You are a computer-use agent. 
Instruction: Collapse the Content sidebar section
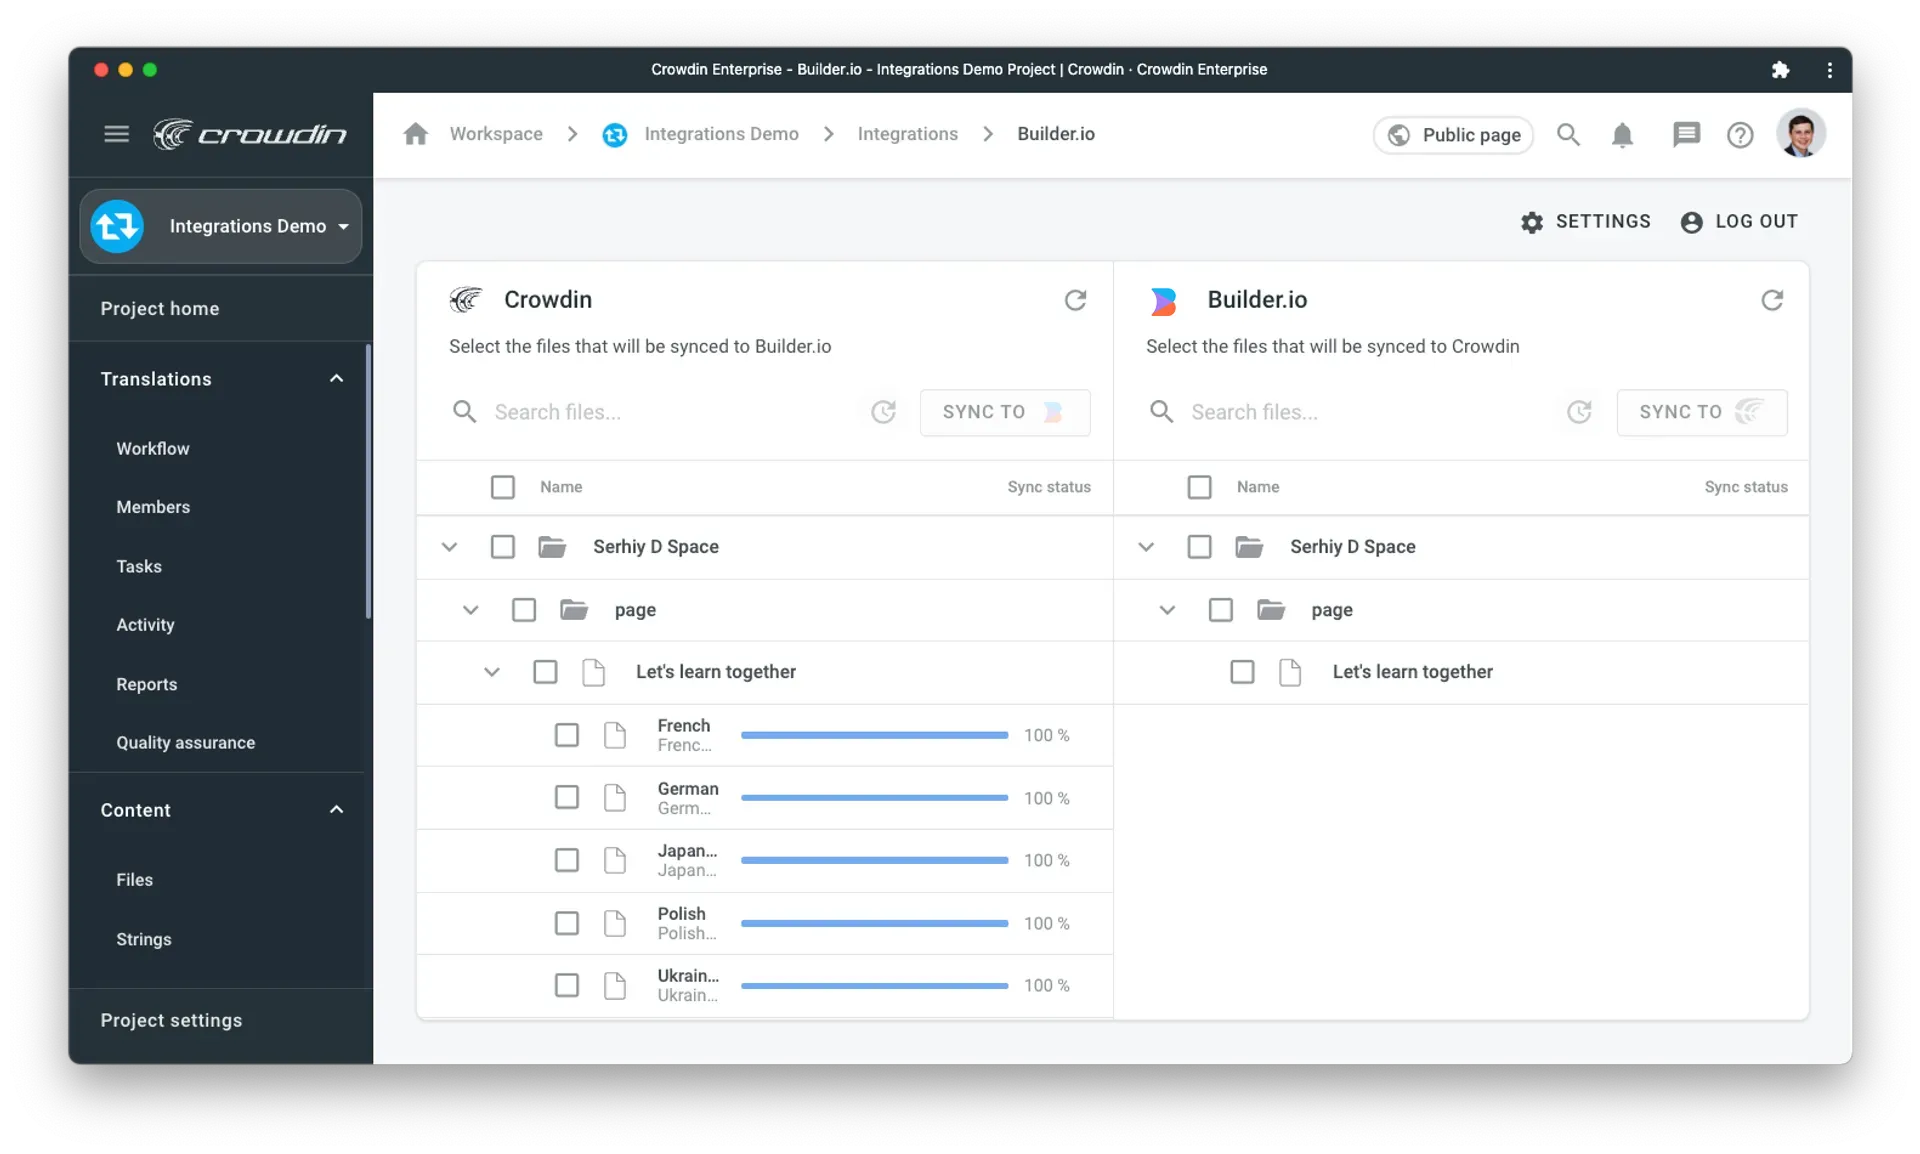(x=336, y=810)
